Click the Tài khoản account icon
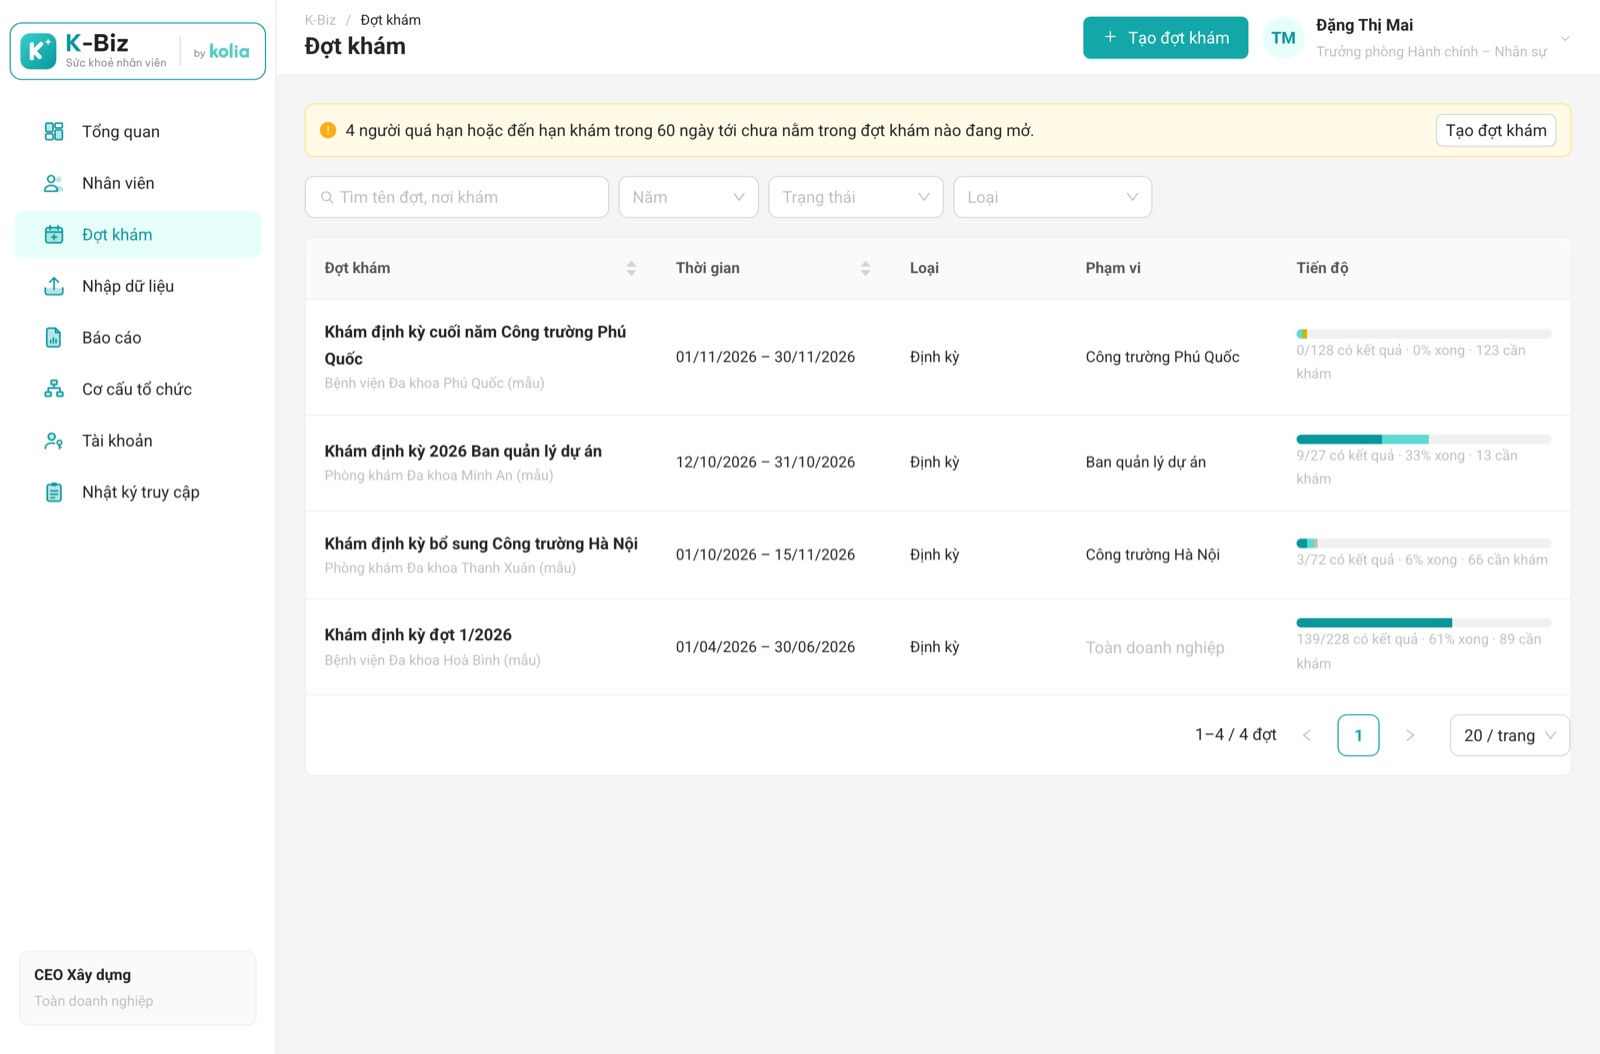This screenshot has width=1600, height=1054. [54, 441]
